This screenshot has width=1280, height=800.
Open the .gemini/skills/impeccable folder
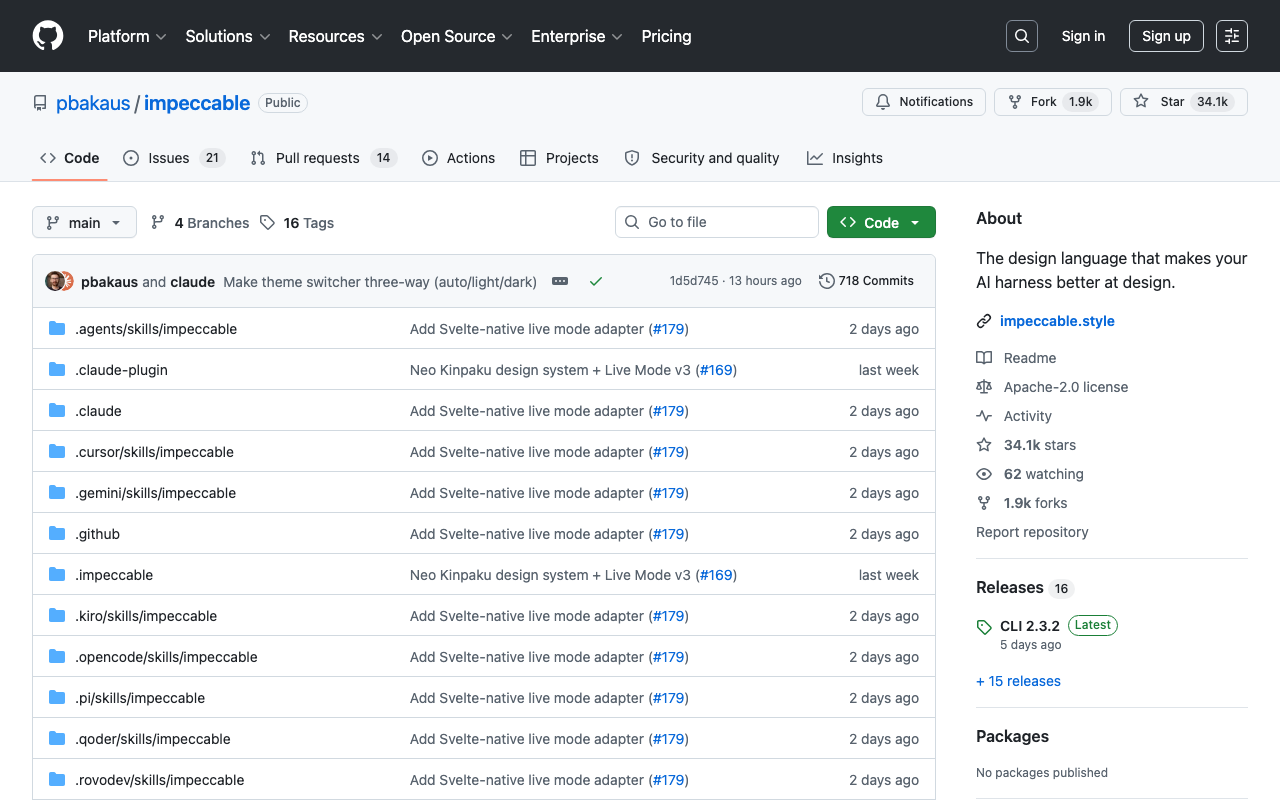coord(155,493)
